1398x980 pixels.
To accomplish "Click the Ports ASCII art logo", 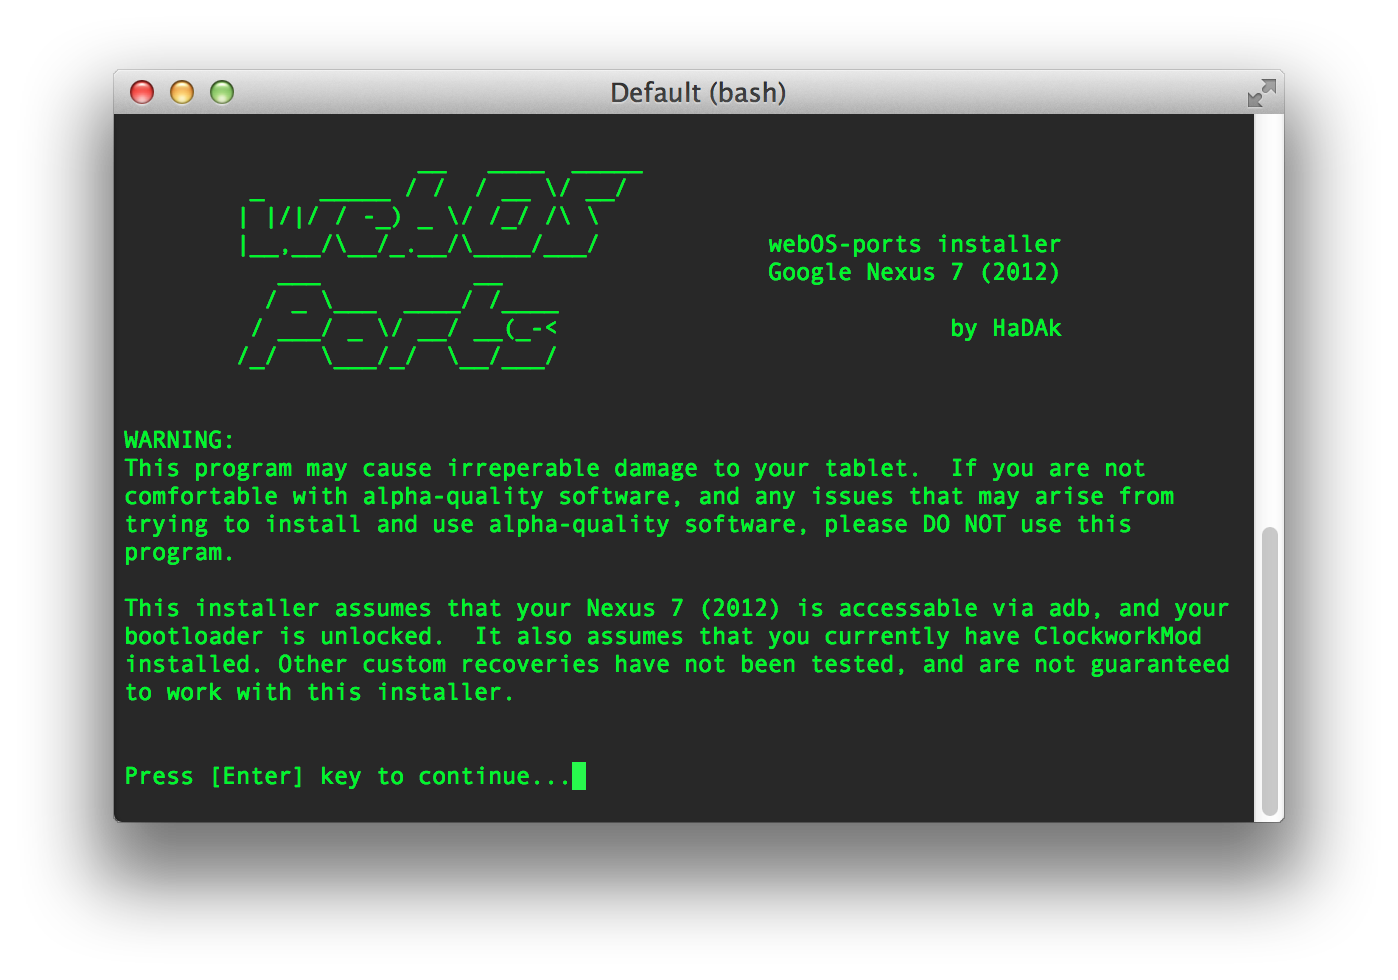I will [398, 326].
